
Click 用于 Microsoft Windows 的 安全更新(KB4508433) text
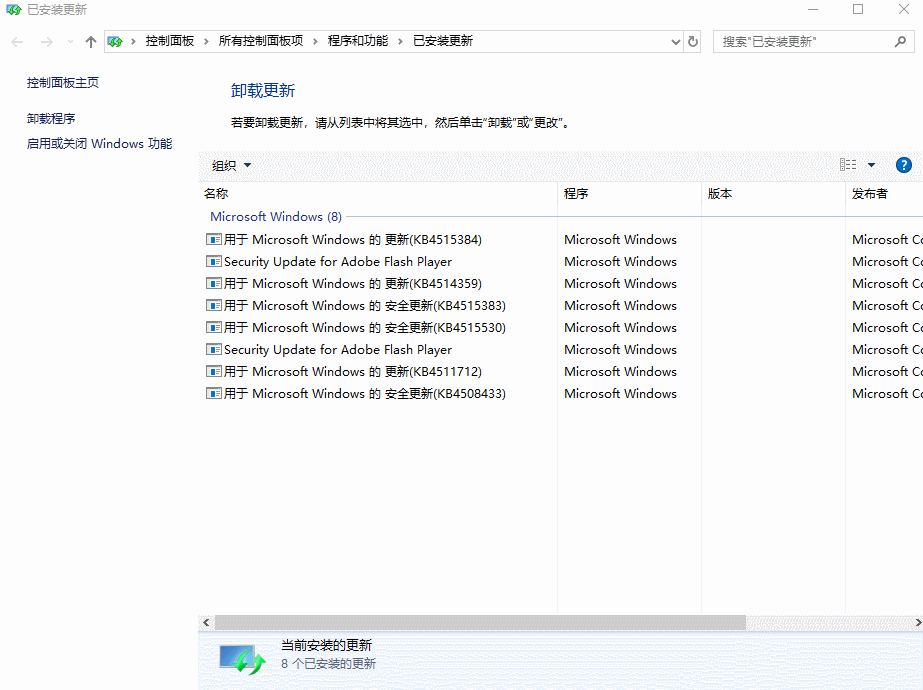(365, 393)
